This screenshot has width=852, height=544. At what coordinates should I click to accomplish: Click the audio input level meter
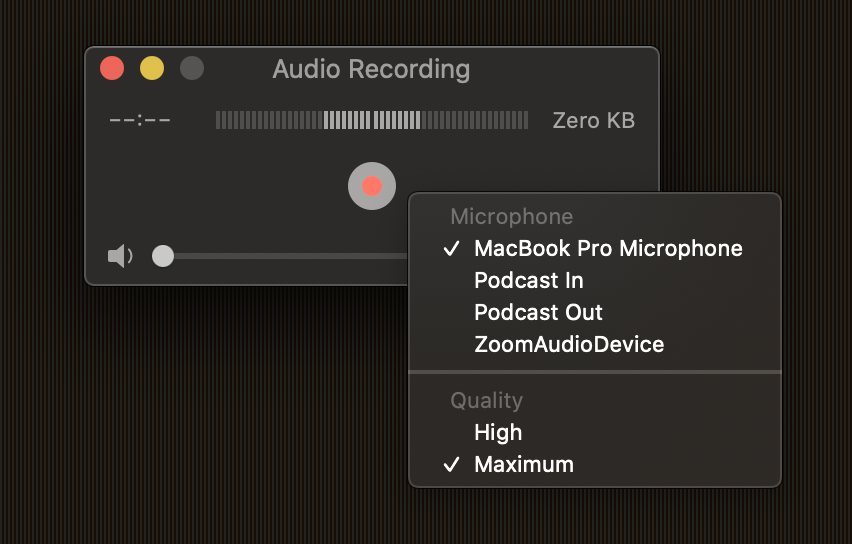[371, 121]
